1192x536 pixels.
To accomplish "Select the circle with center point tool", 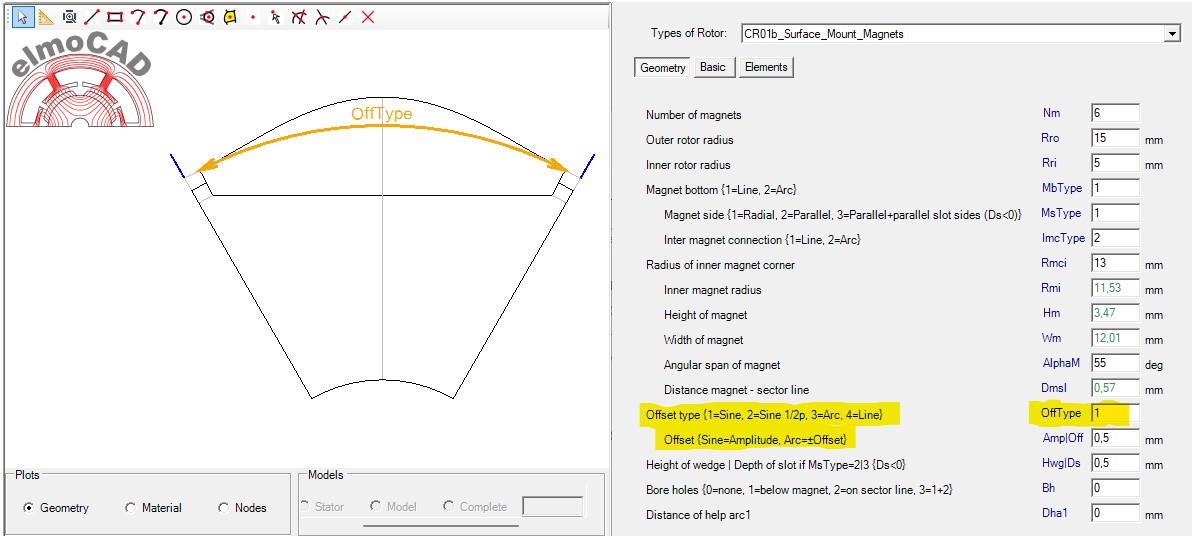I will 184,16.
